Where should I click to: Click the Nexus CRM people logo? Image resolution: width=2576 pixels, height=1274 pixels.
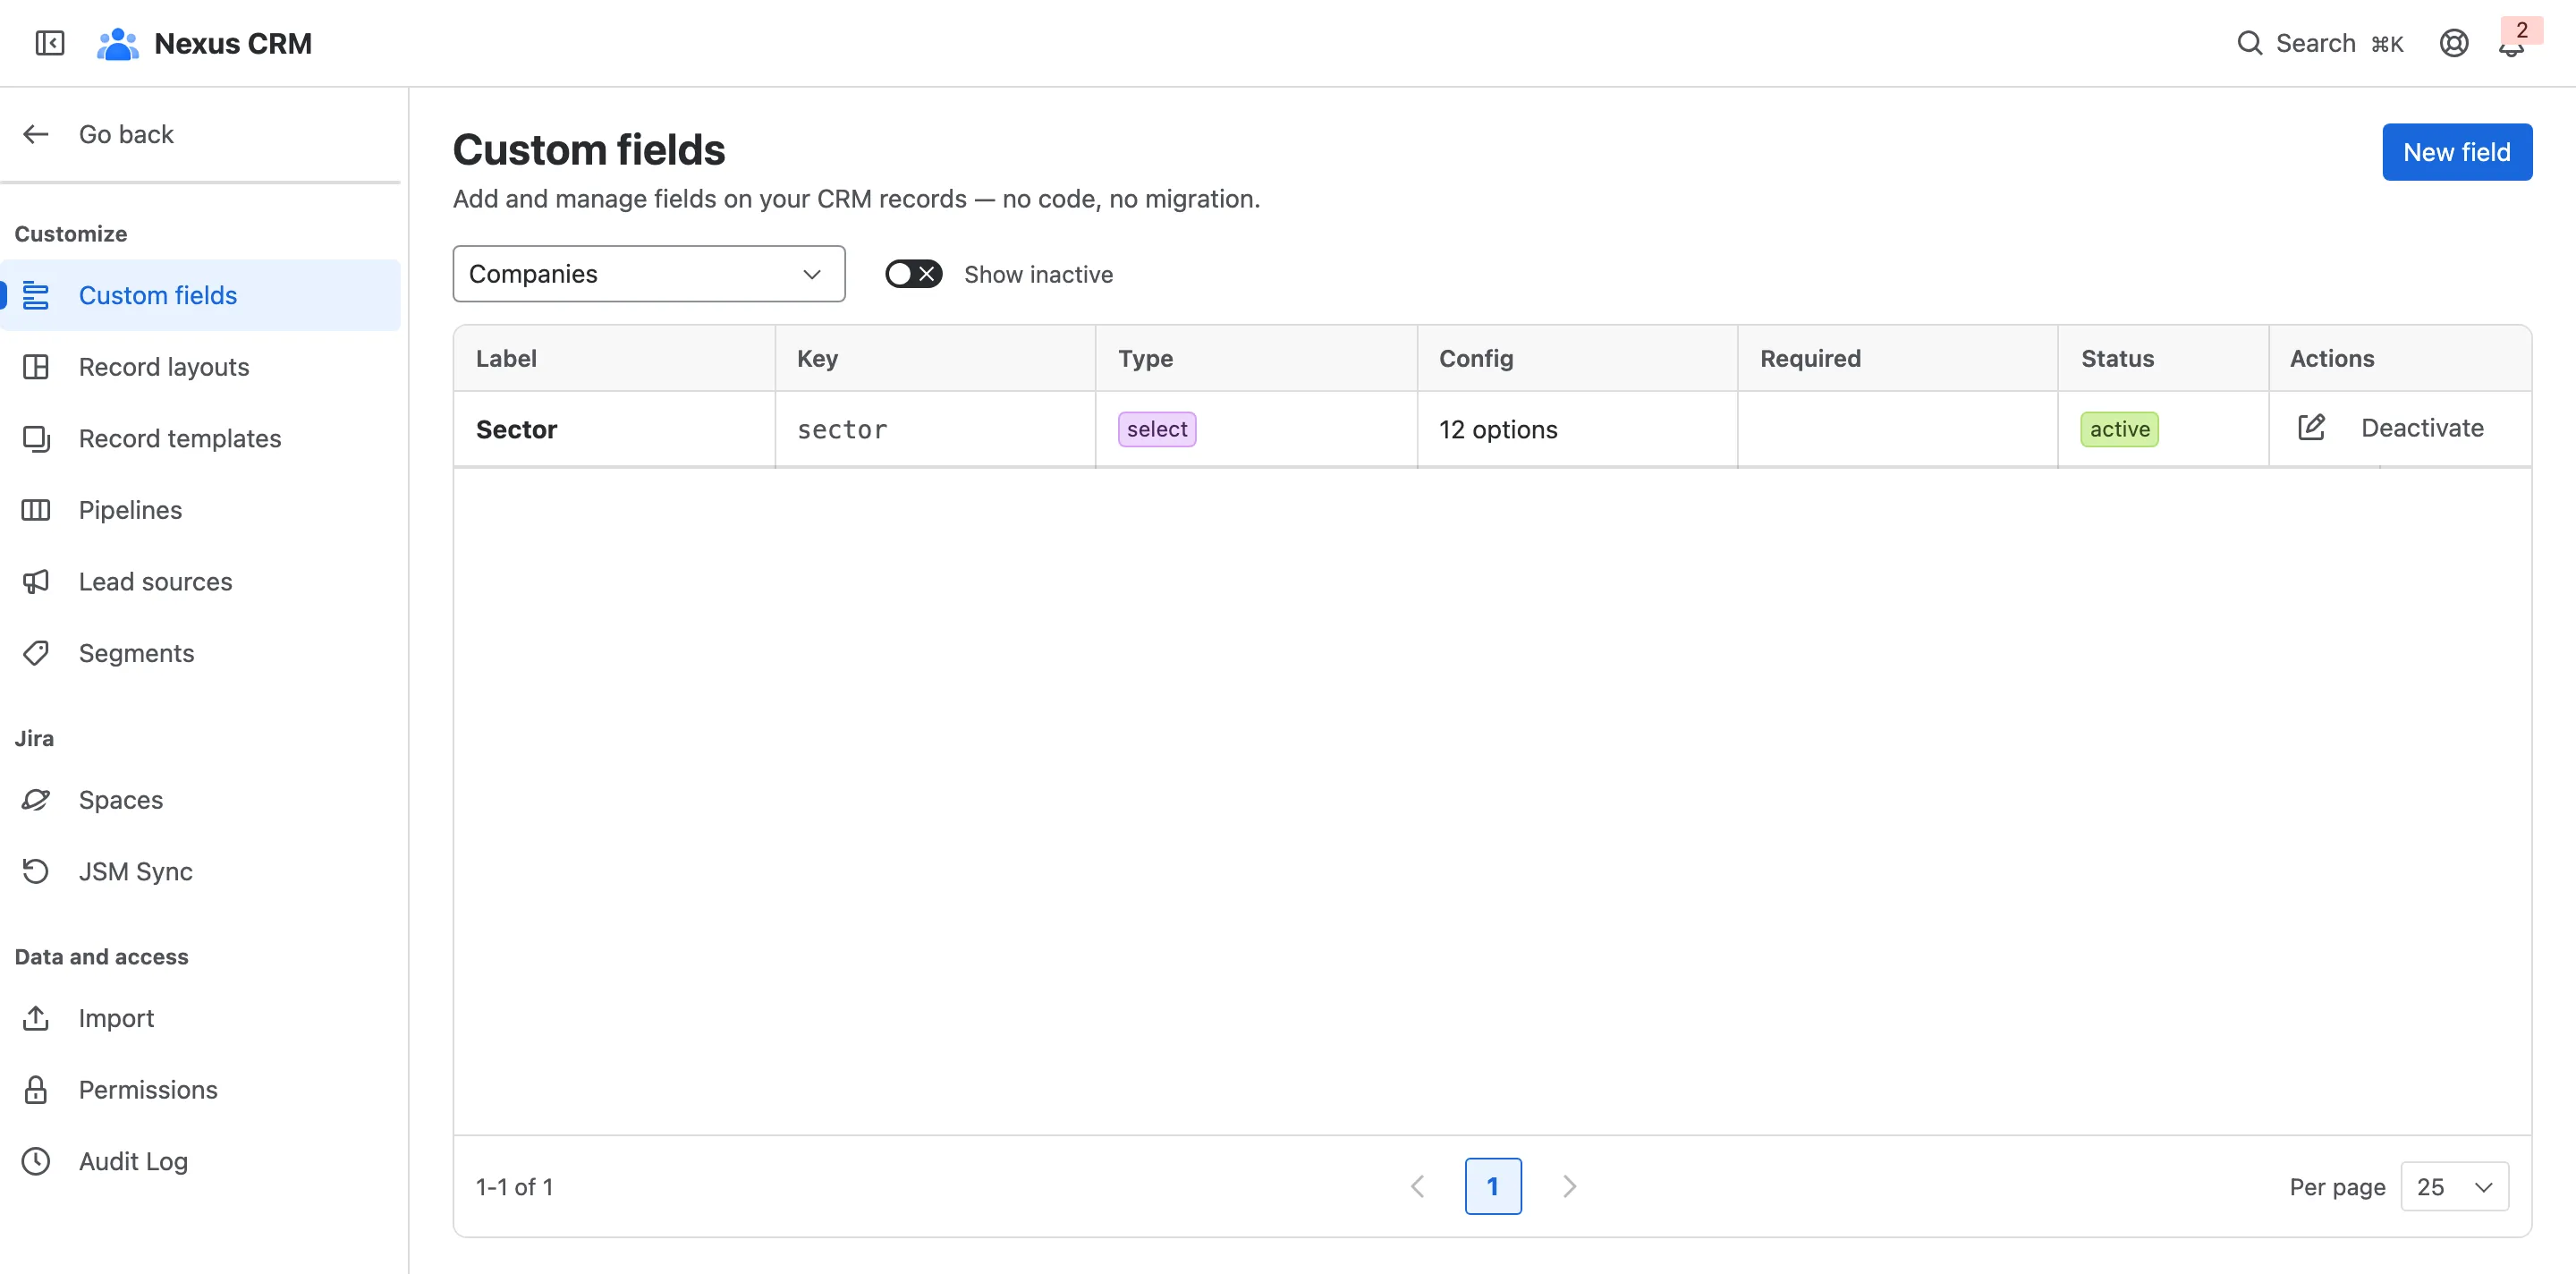117,43
